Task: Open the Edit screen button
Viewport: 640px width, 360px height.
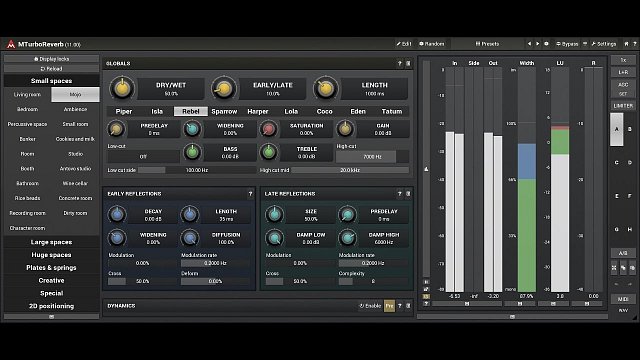Action: [x=404, y=44]
